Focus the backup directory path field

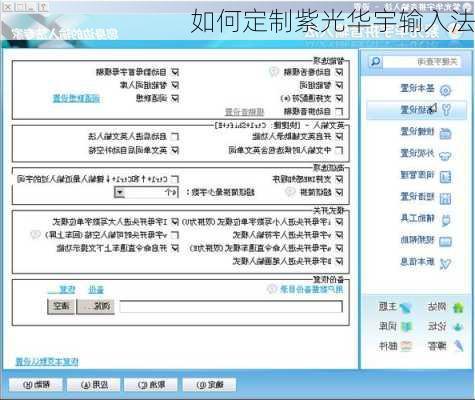(231, 307)
